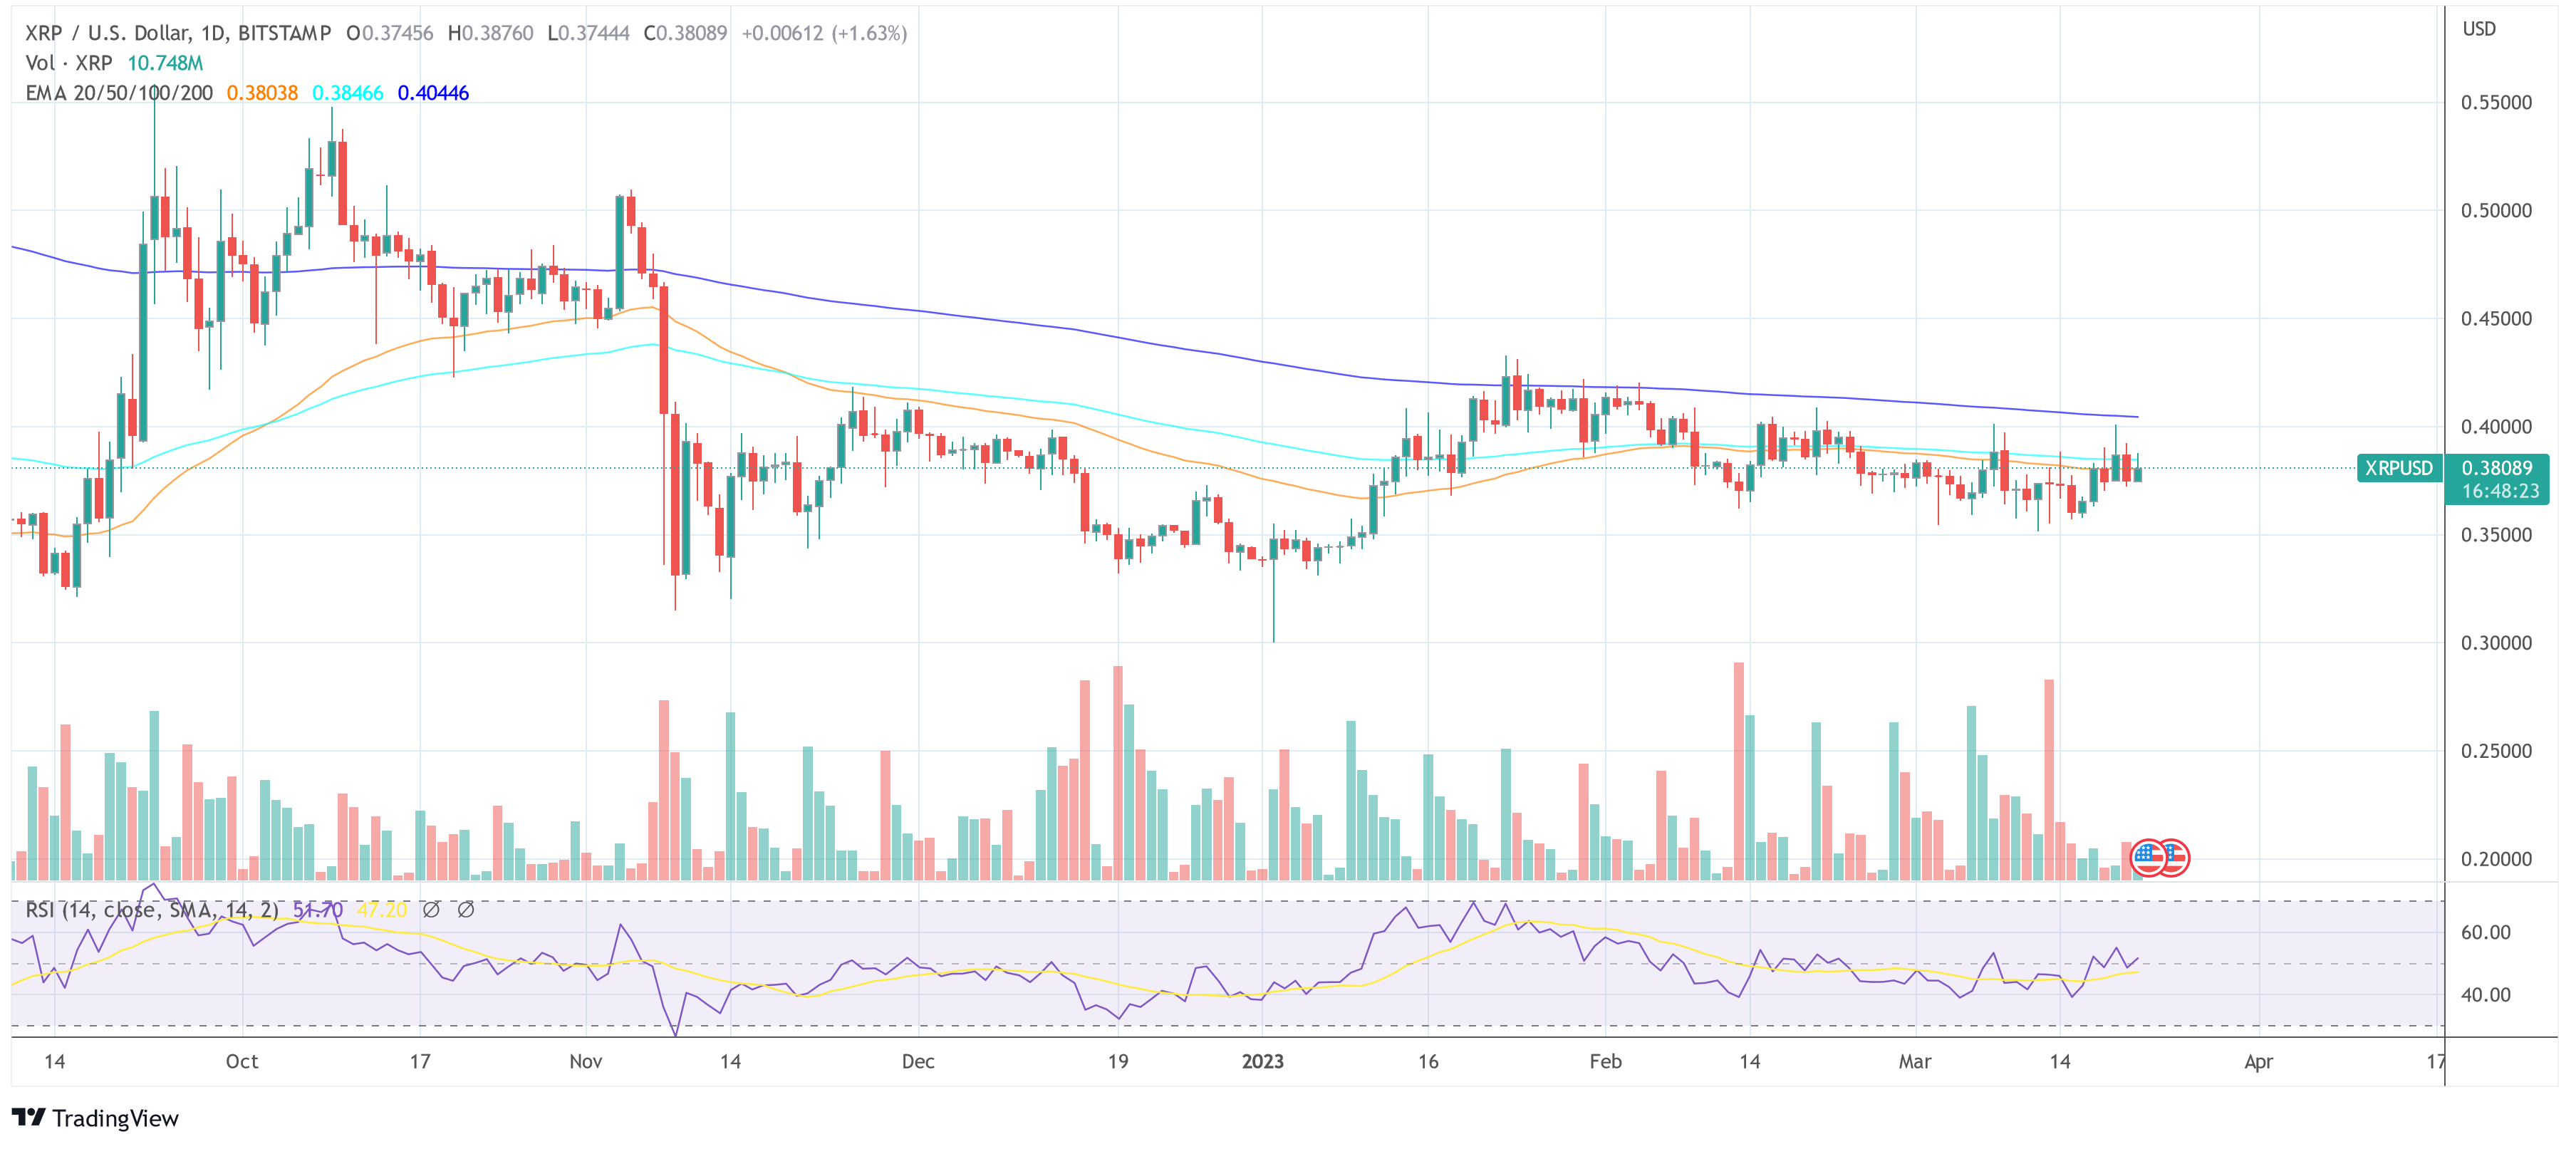Click the purple RSI value 51.70
This screenshot has height=1149, width=2576.
coord(318,910)
